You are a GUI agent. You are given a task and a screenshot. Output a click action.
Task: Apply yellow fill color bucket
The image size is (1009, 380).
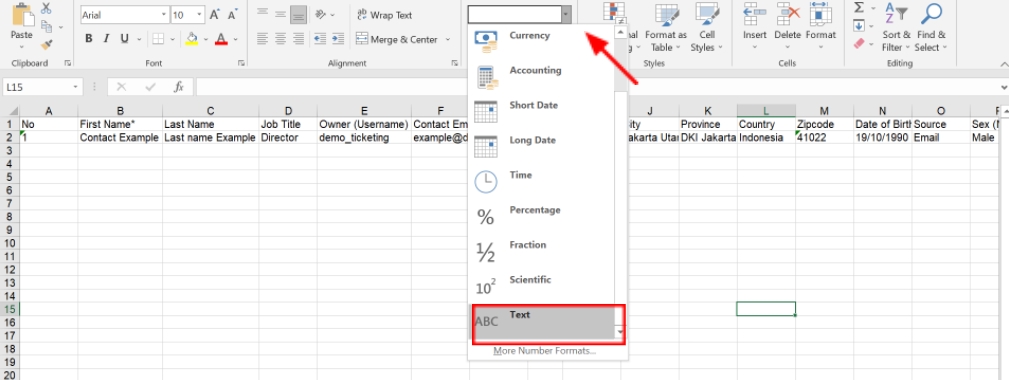pyautogui.click(x=191, y=39)
